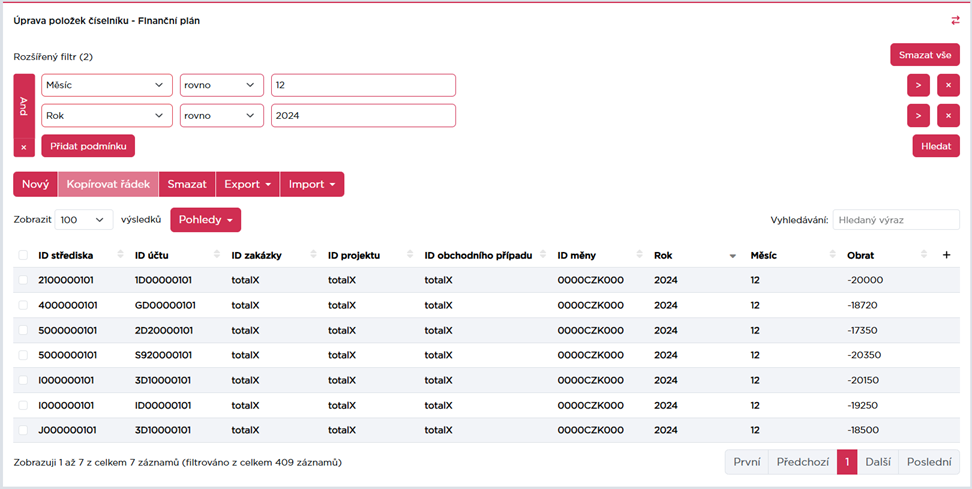Click the Obrat value -19250

862,405
